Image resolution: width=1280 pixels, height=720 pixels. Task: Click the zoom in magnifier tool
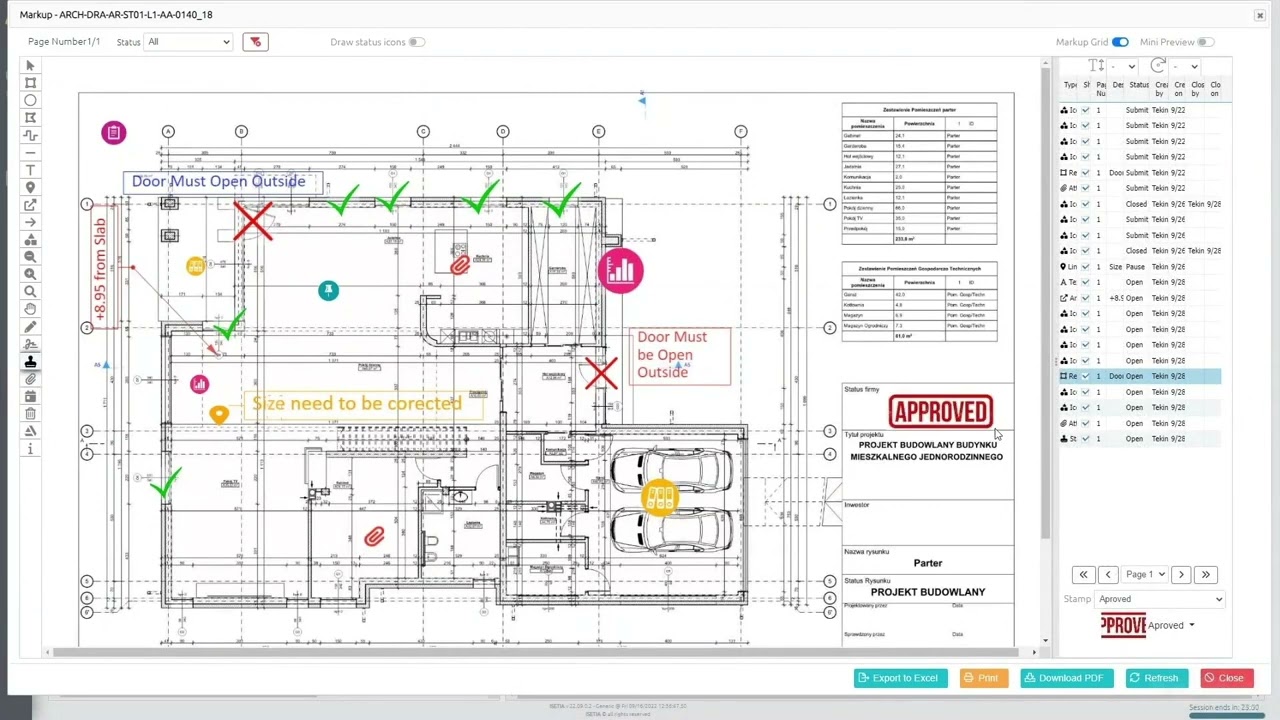(x=30, y=274)
